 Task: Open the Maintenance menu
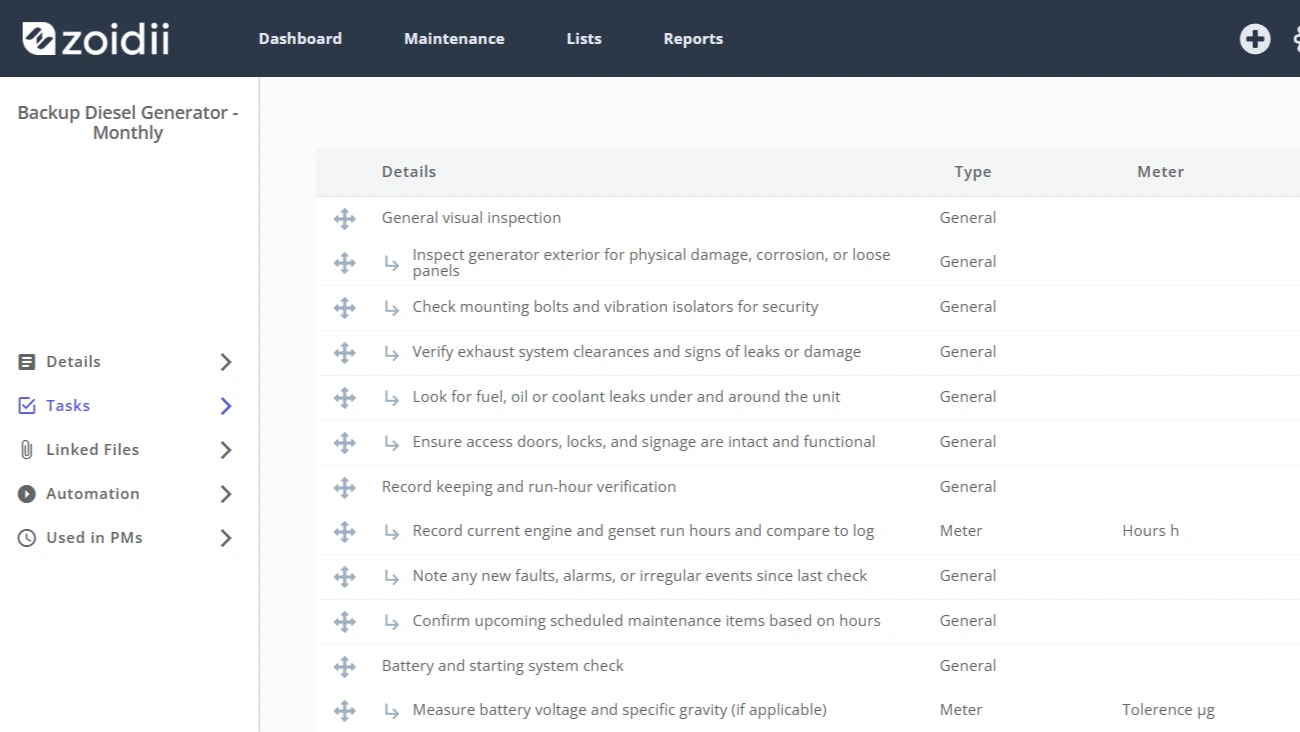pos(454,39)
